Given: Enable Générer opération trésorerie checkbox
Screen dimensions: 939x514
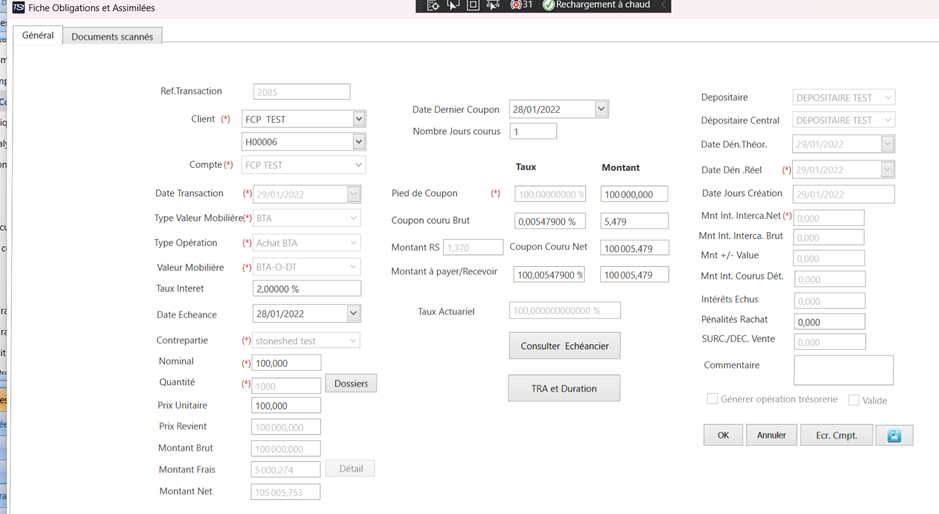Looking at the screenshot, I should (712, 399).
